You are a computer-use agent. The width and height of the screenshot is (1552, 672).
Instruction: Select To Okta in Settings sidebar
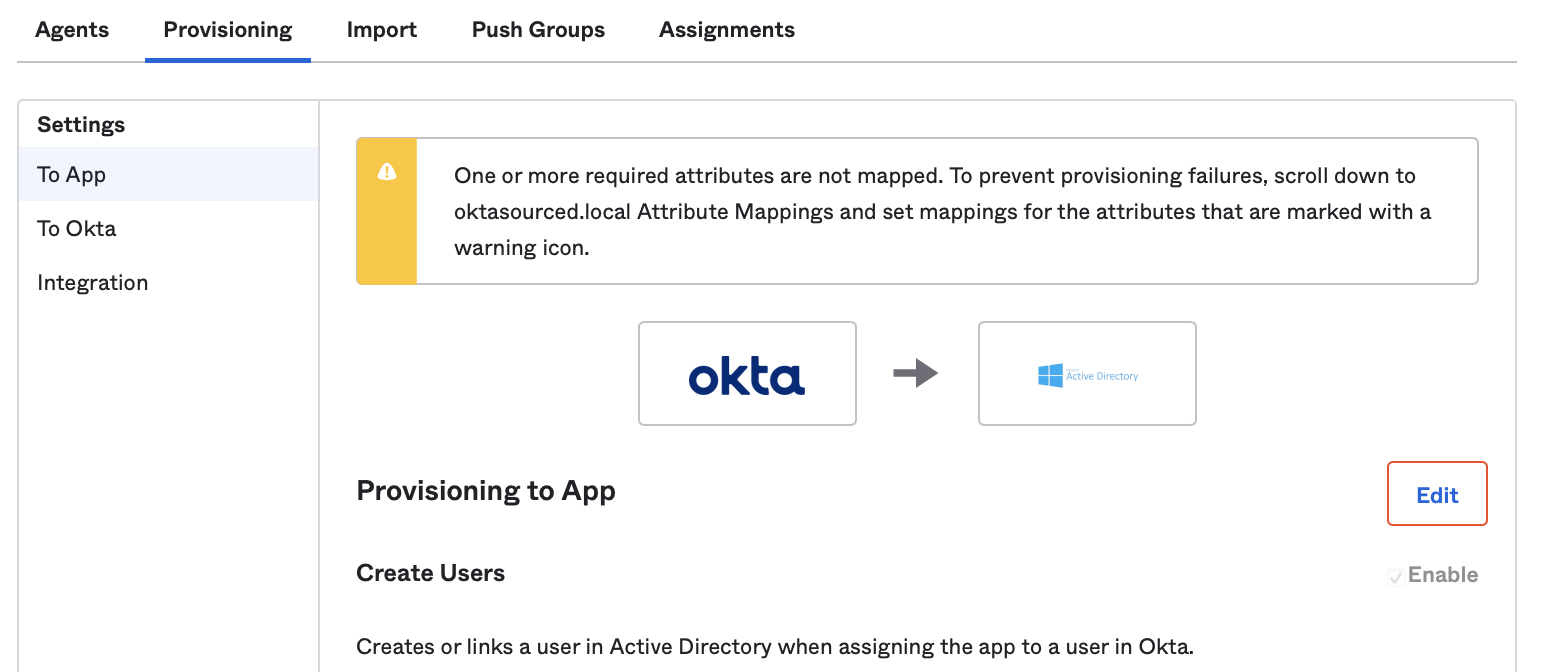169,228
